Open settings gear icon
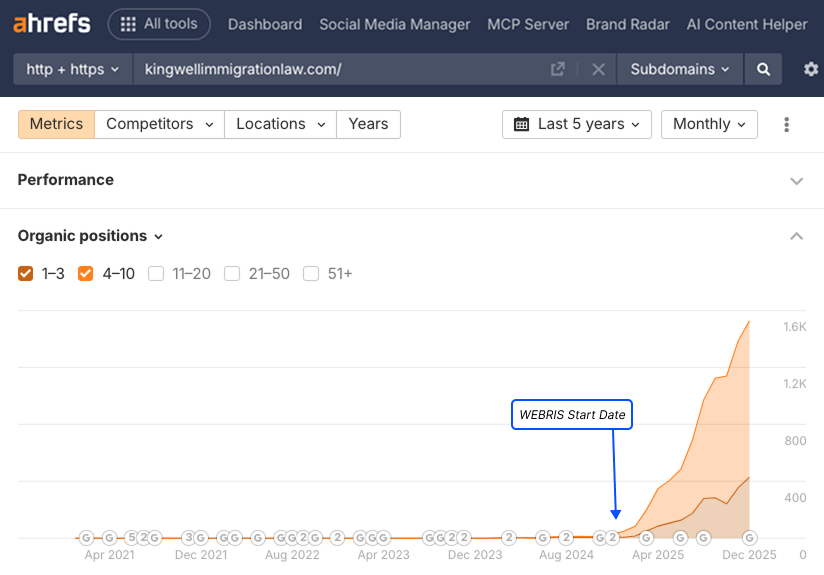824x575 pixels. click(x=811, y=69)
